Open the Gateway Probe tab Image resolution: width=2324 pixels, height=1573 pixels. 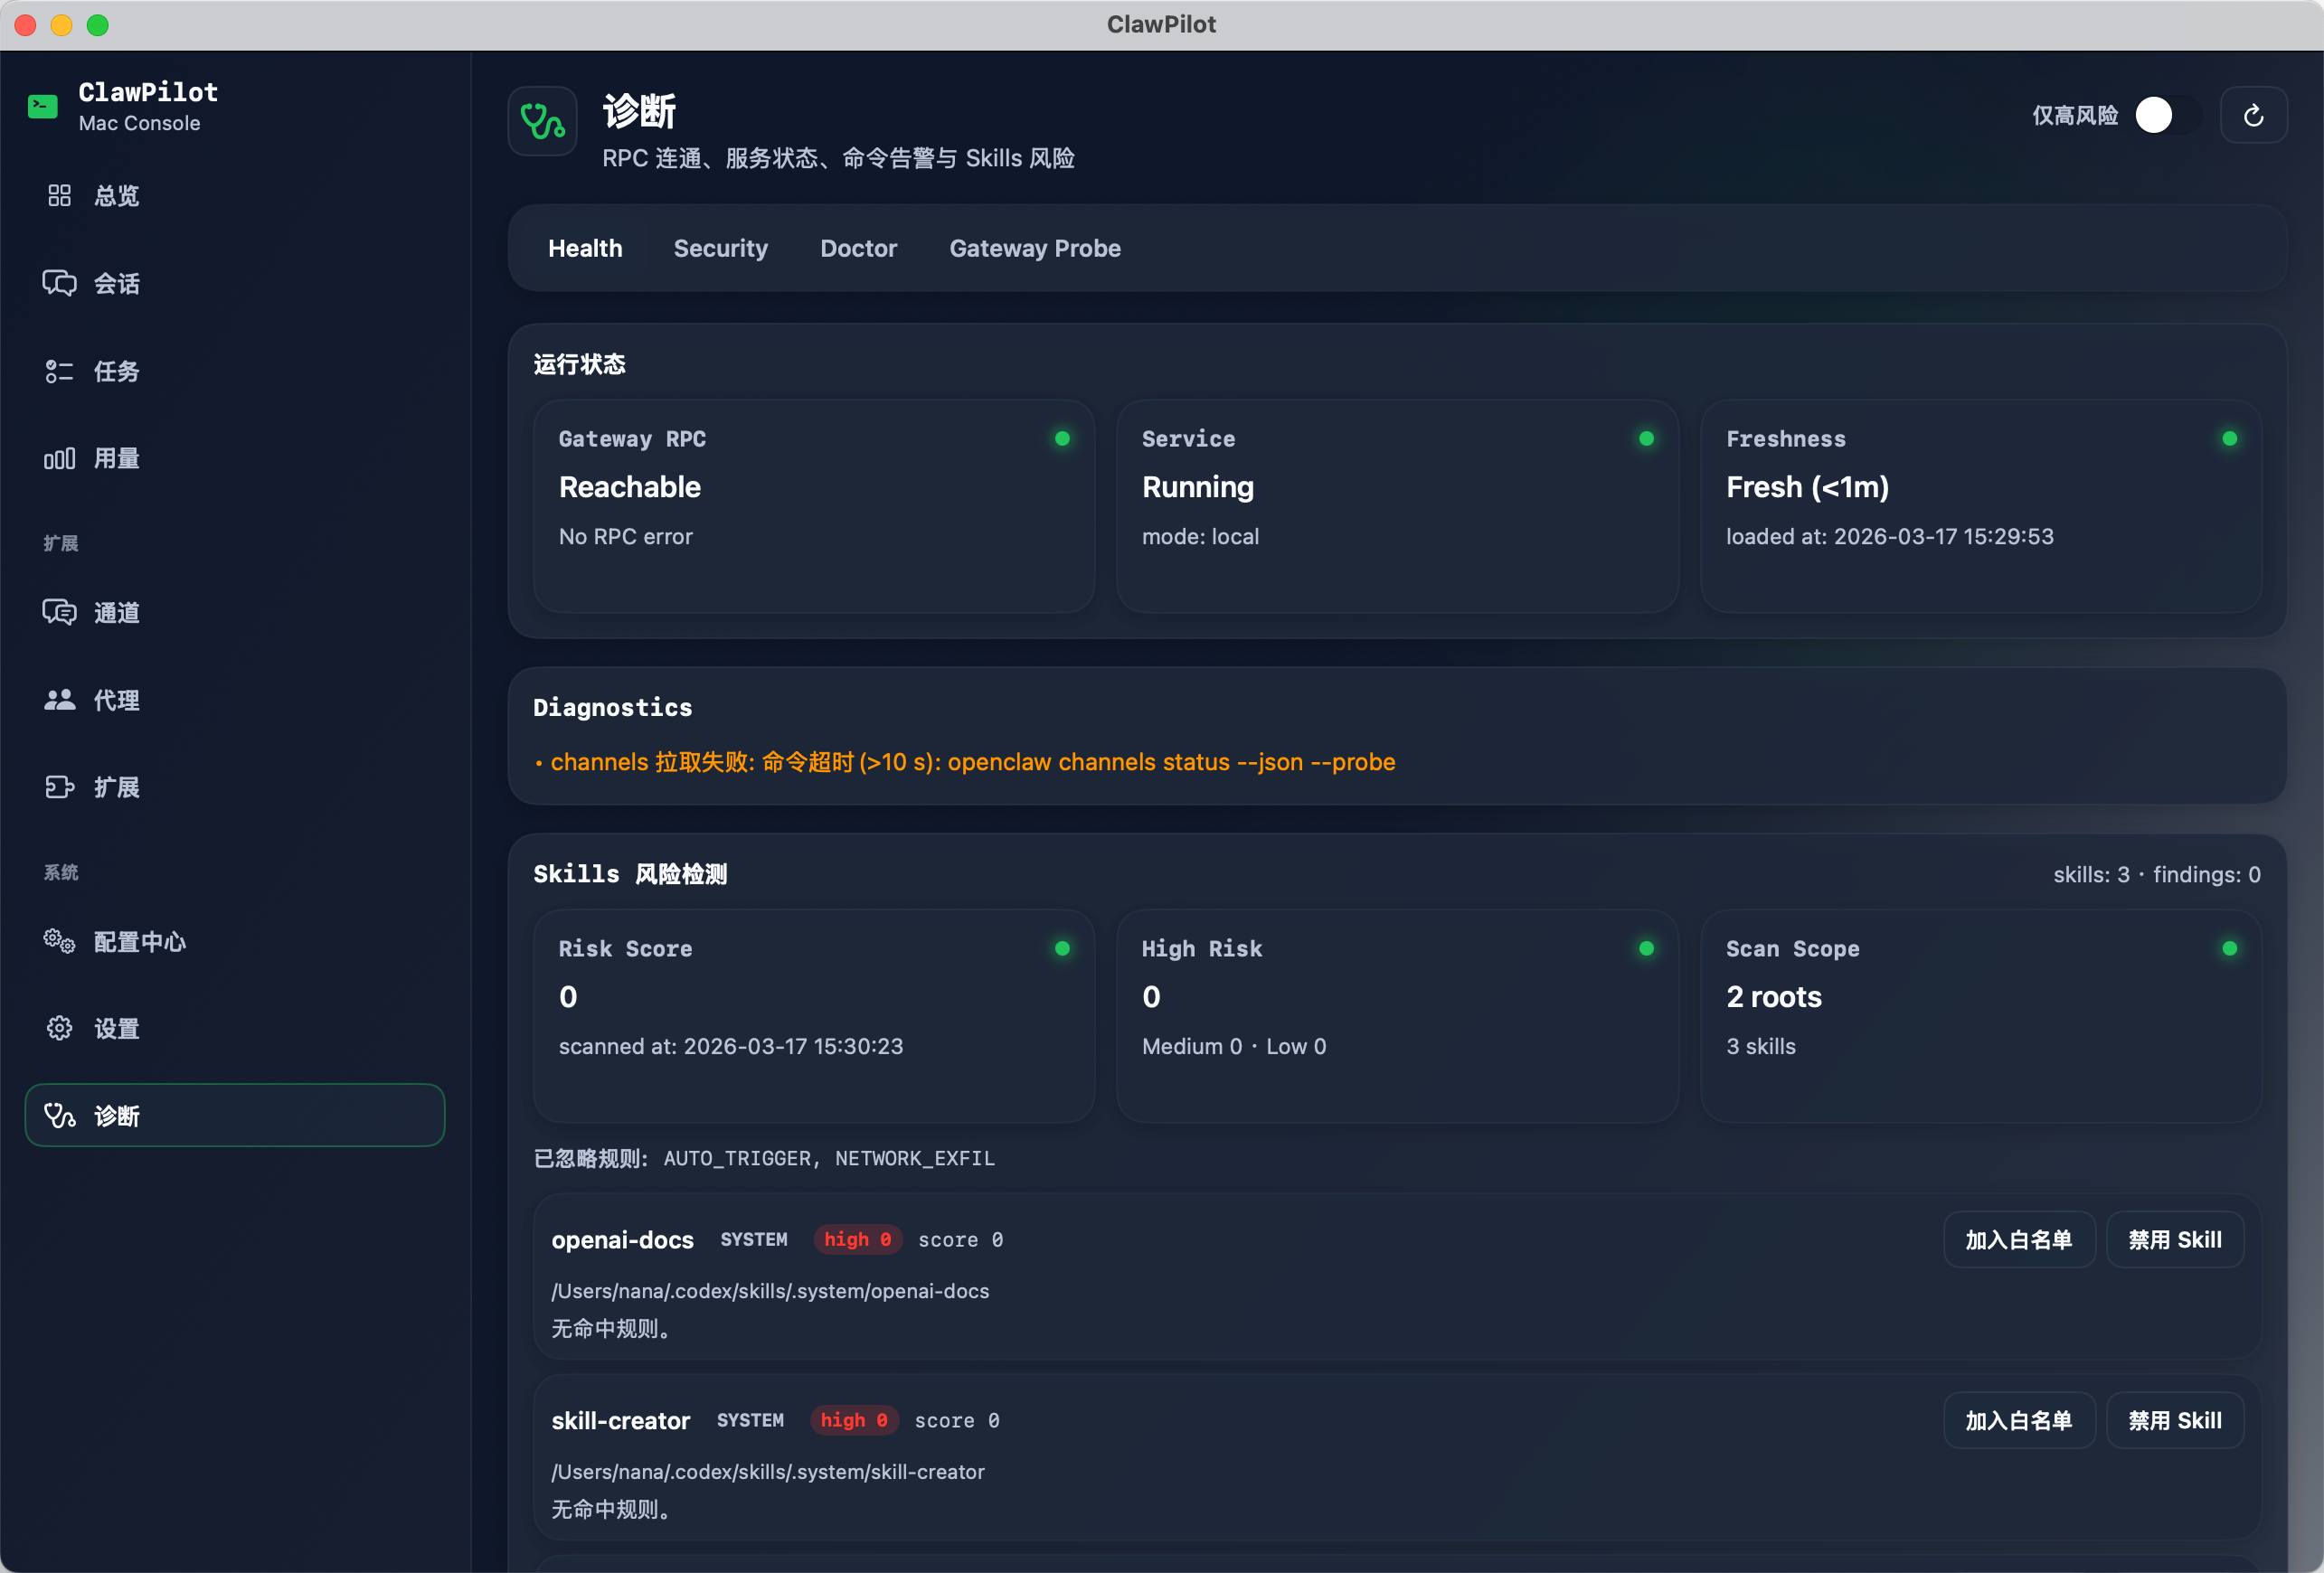point(1034,248)
